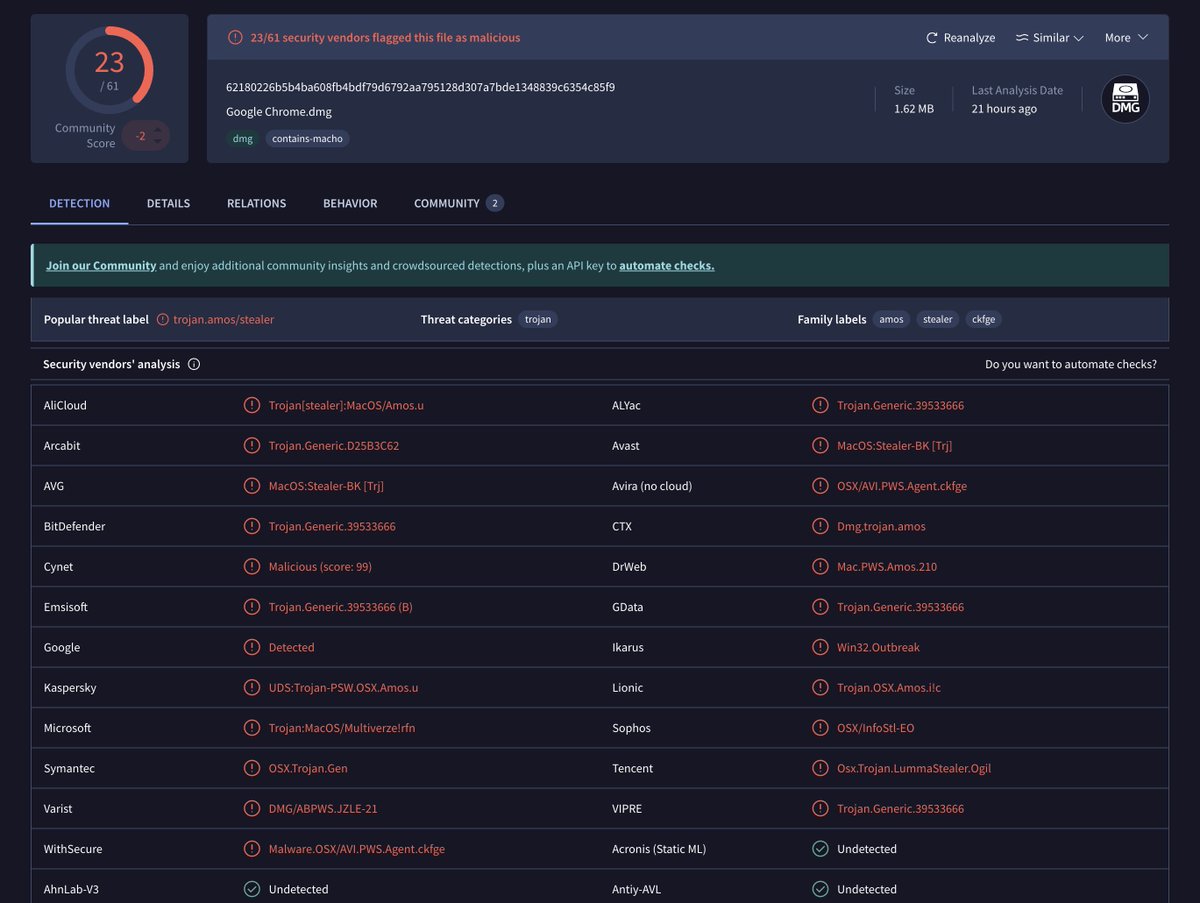Image resolution: width=1200 pixels, height=903 pixels.
Task: Click the detection score circle showing 23
Action: [109, 70]
